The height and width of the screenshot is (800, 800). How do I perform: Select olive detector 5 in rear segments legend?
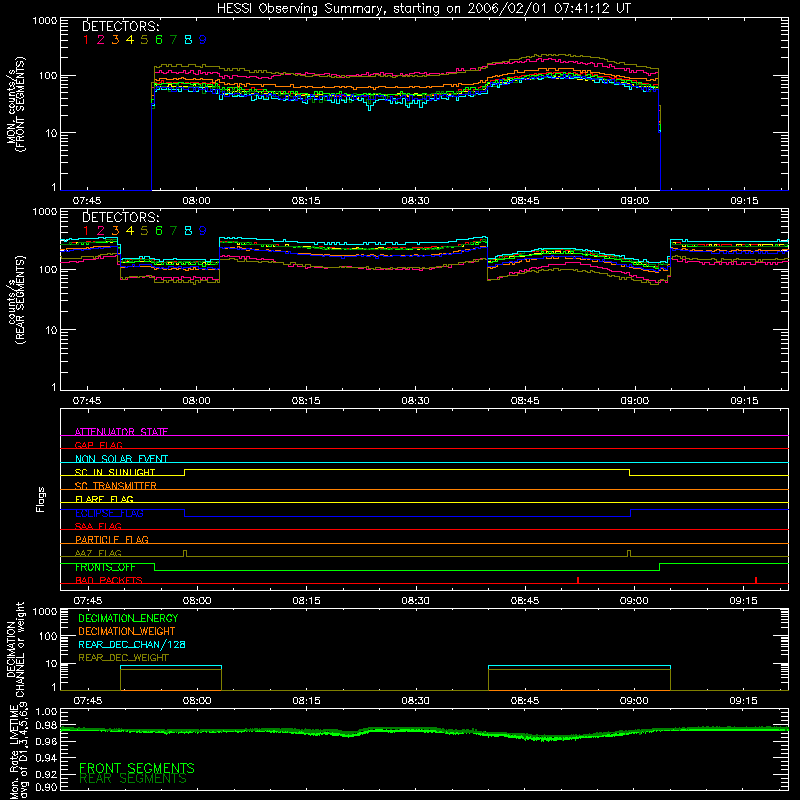tap(144, 231)
